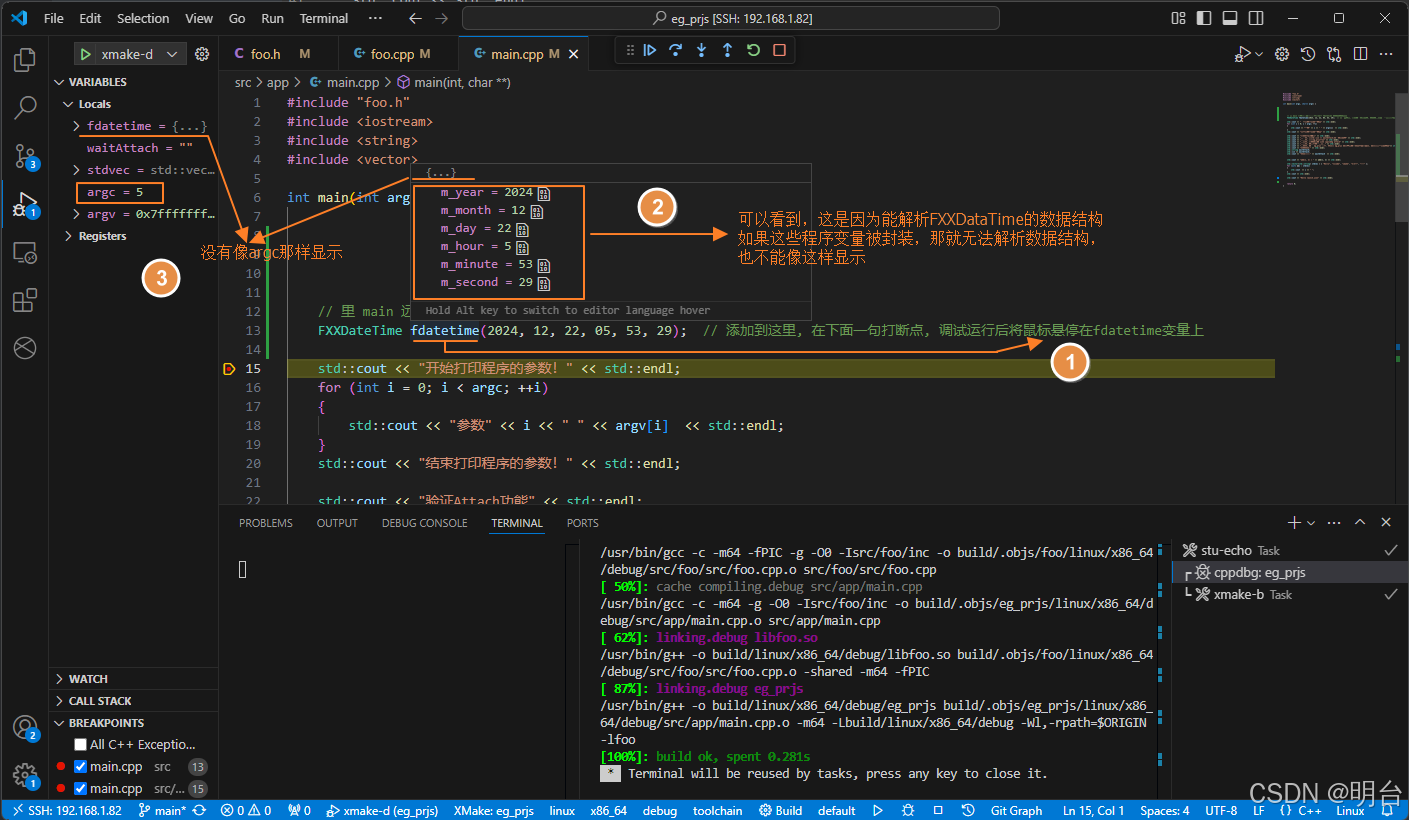Expand the WATCH section
Image resolution: width=1409 pixels, height=820 pixels.
tap(59, 679)
